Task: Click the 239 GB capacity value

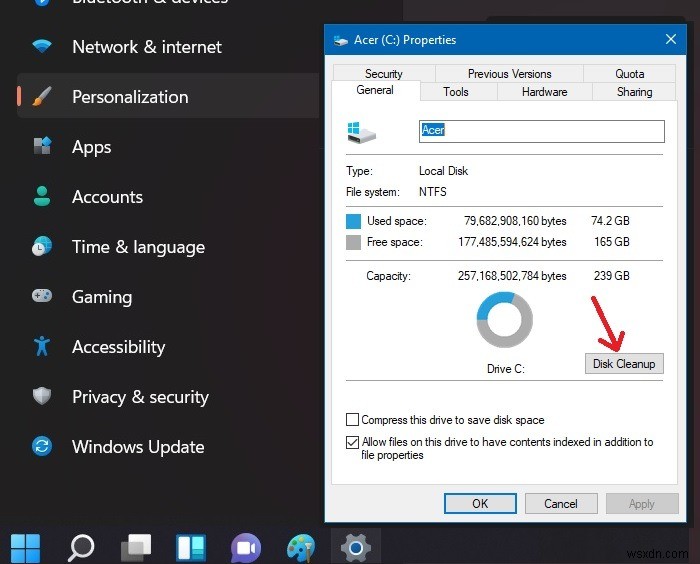Action: 612,276
